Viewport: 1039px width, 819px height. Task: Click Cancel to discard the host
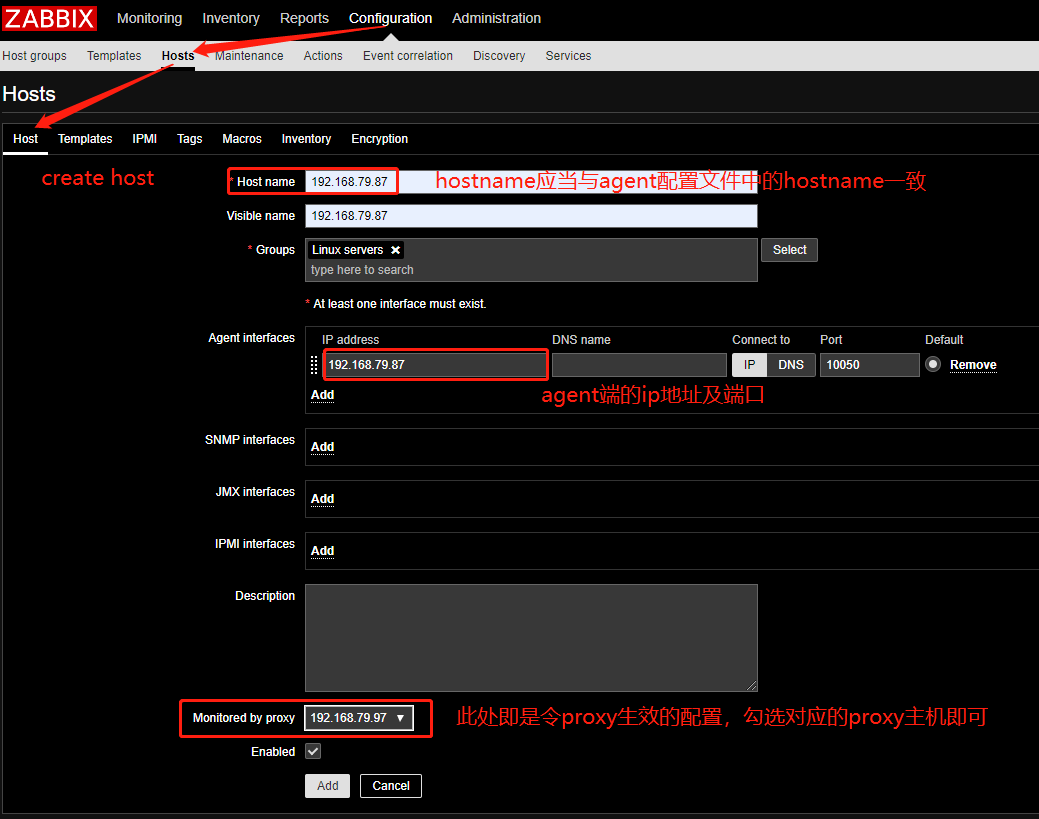click(x=390, y=785)
